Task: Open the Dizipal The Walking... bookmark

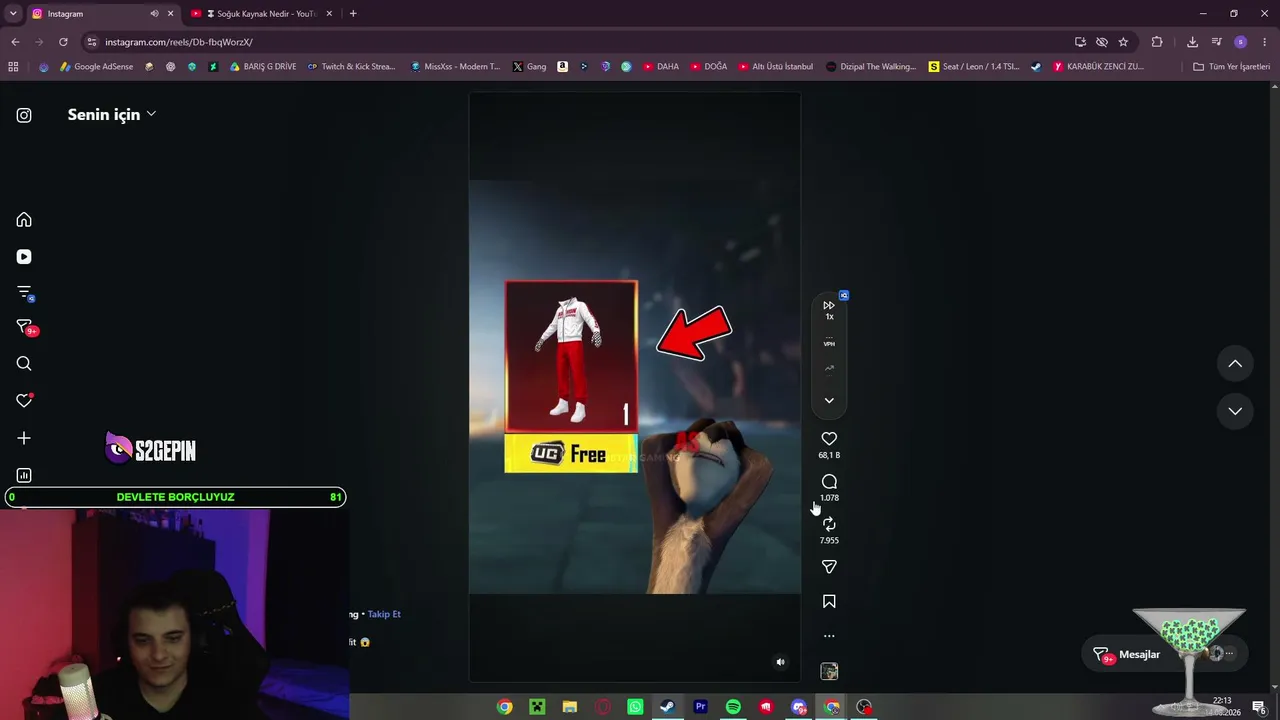Action: point(871,67)
